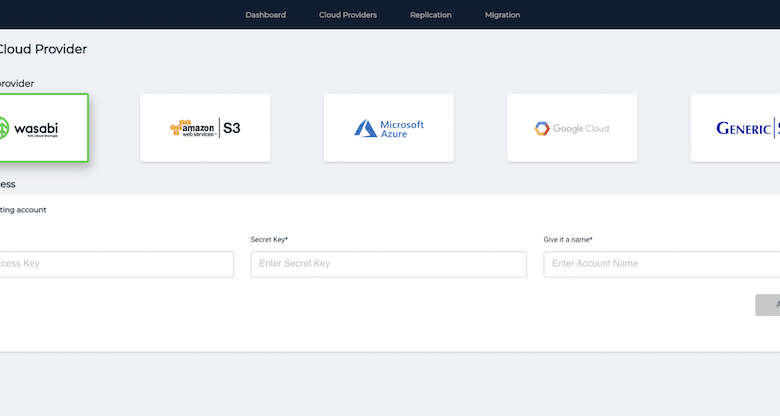Pick the Google Cloud provider card
The image size is (780, 416).
(572, 128)
